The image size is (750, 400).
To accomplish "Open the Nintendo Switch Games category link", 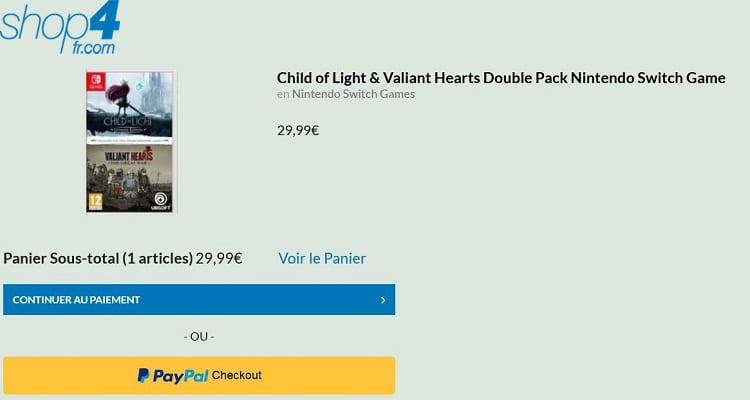I will coord(353,94).
